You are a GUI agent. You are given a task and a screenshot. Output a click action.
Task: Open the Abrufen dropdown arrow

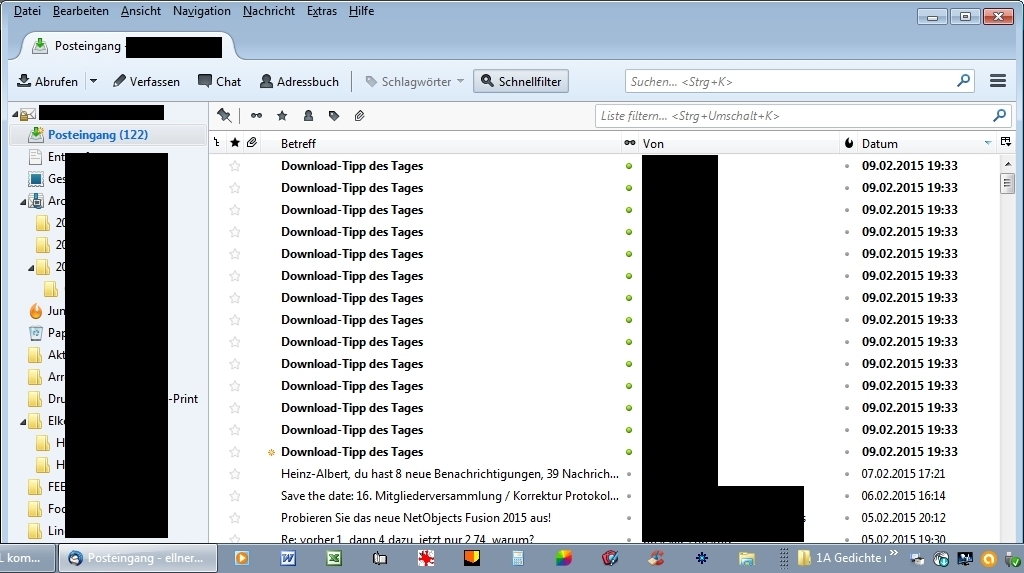(x=93, y=81)
